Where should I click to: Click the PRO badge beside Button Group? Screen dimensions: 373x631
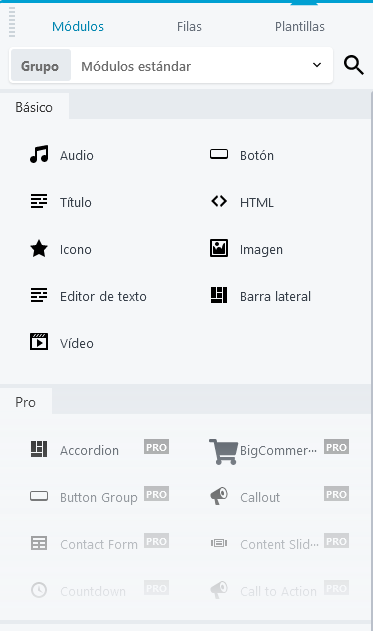tap(157, 494)
